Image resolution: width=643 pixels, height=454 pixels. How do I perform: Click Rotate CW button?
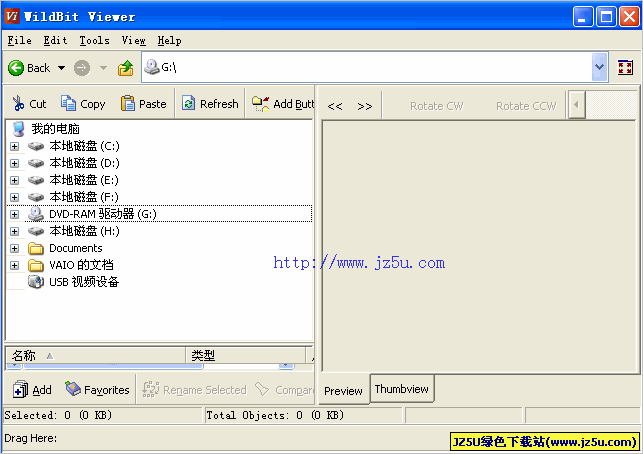[x=436, y=106]
